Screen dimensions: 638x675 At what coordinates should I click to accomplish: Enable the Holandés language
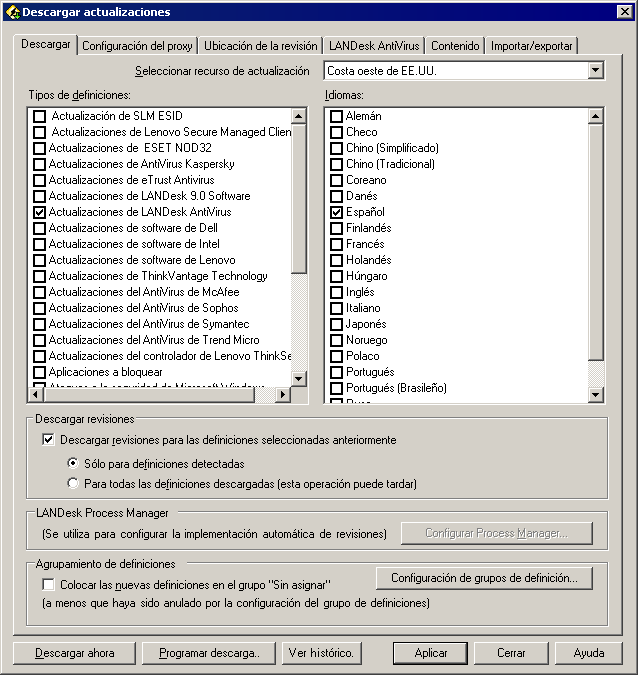pyautogui.click(x=336, y=260)
